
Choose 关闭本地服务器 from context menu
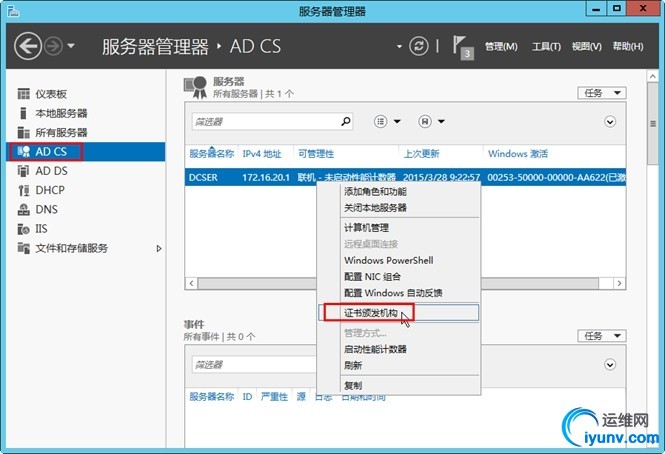point(375,208)
